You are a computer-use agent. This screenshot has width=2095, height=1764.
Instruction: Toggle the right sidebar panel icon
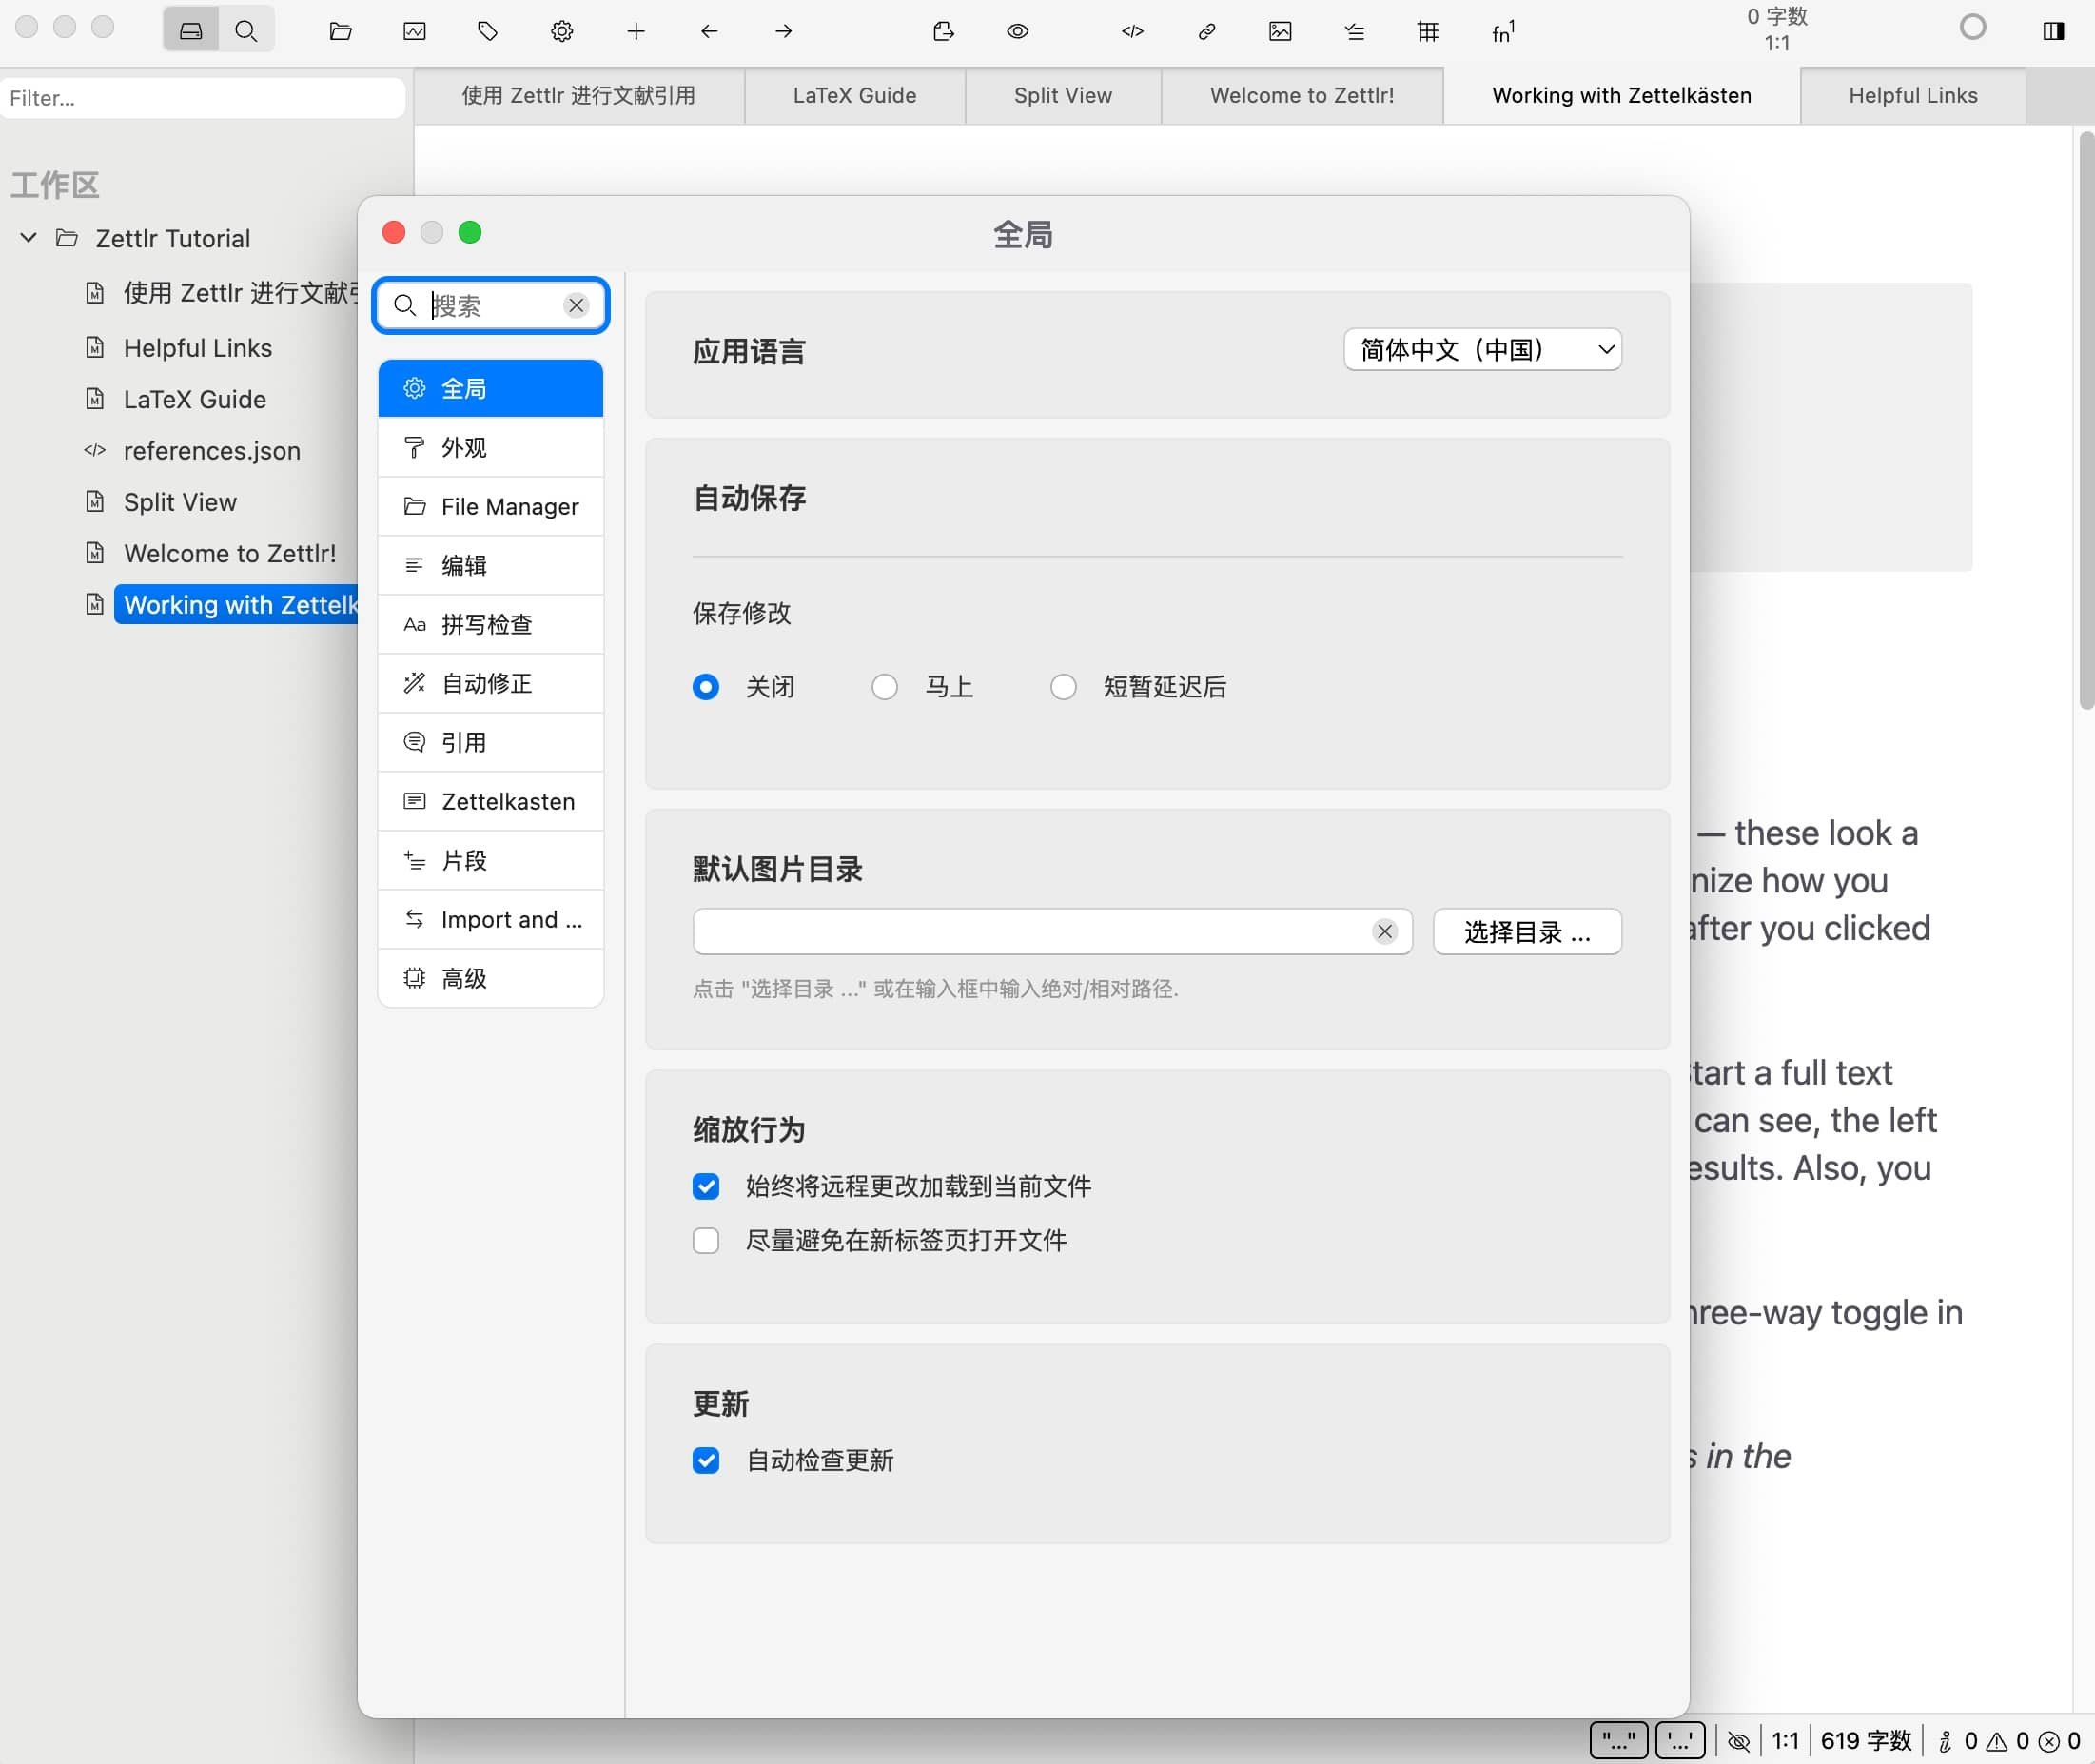tap(2053, 31)
